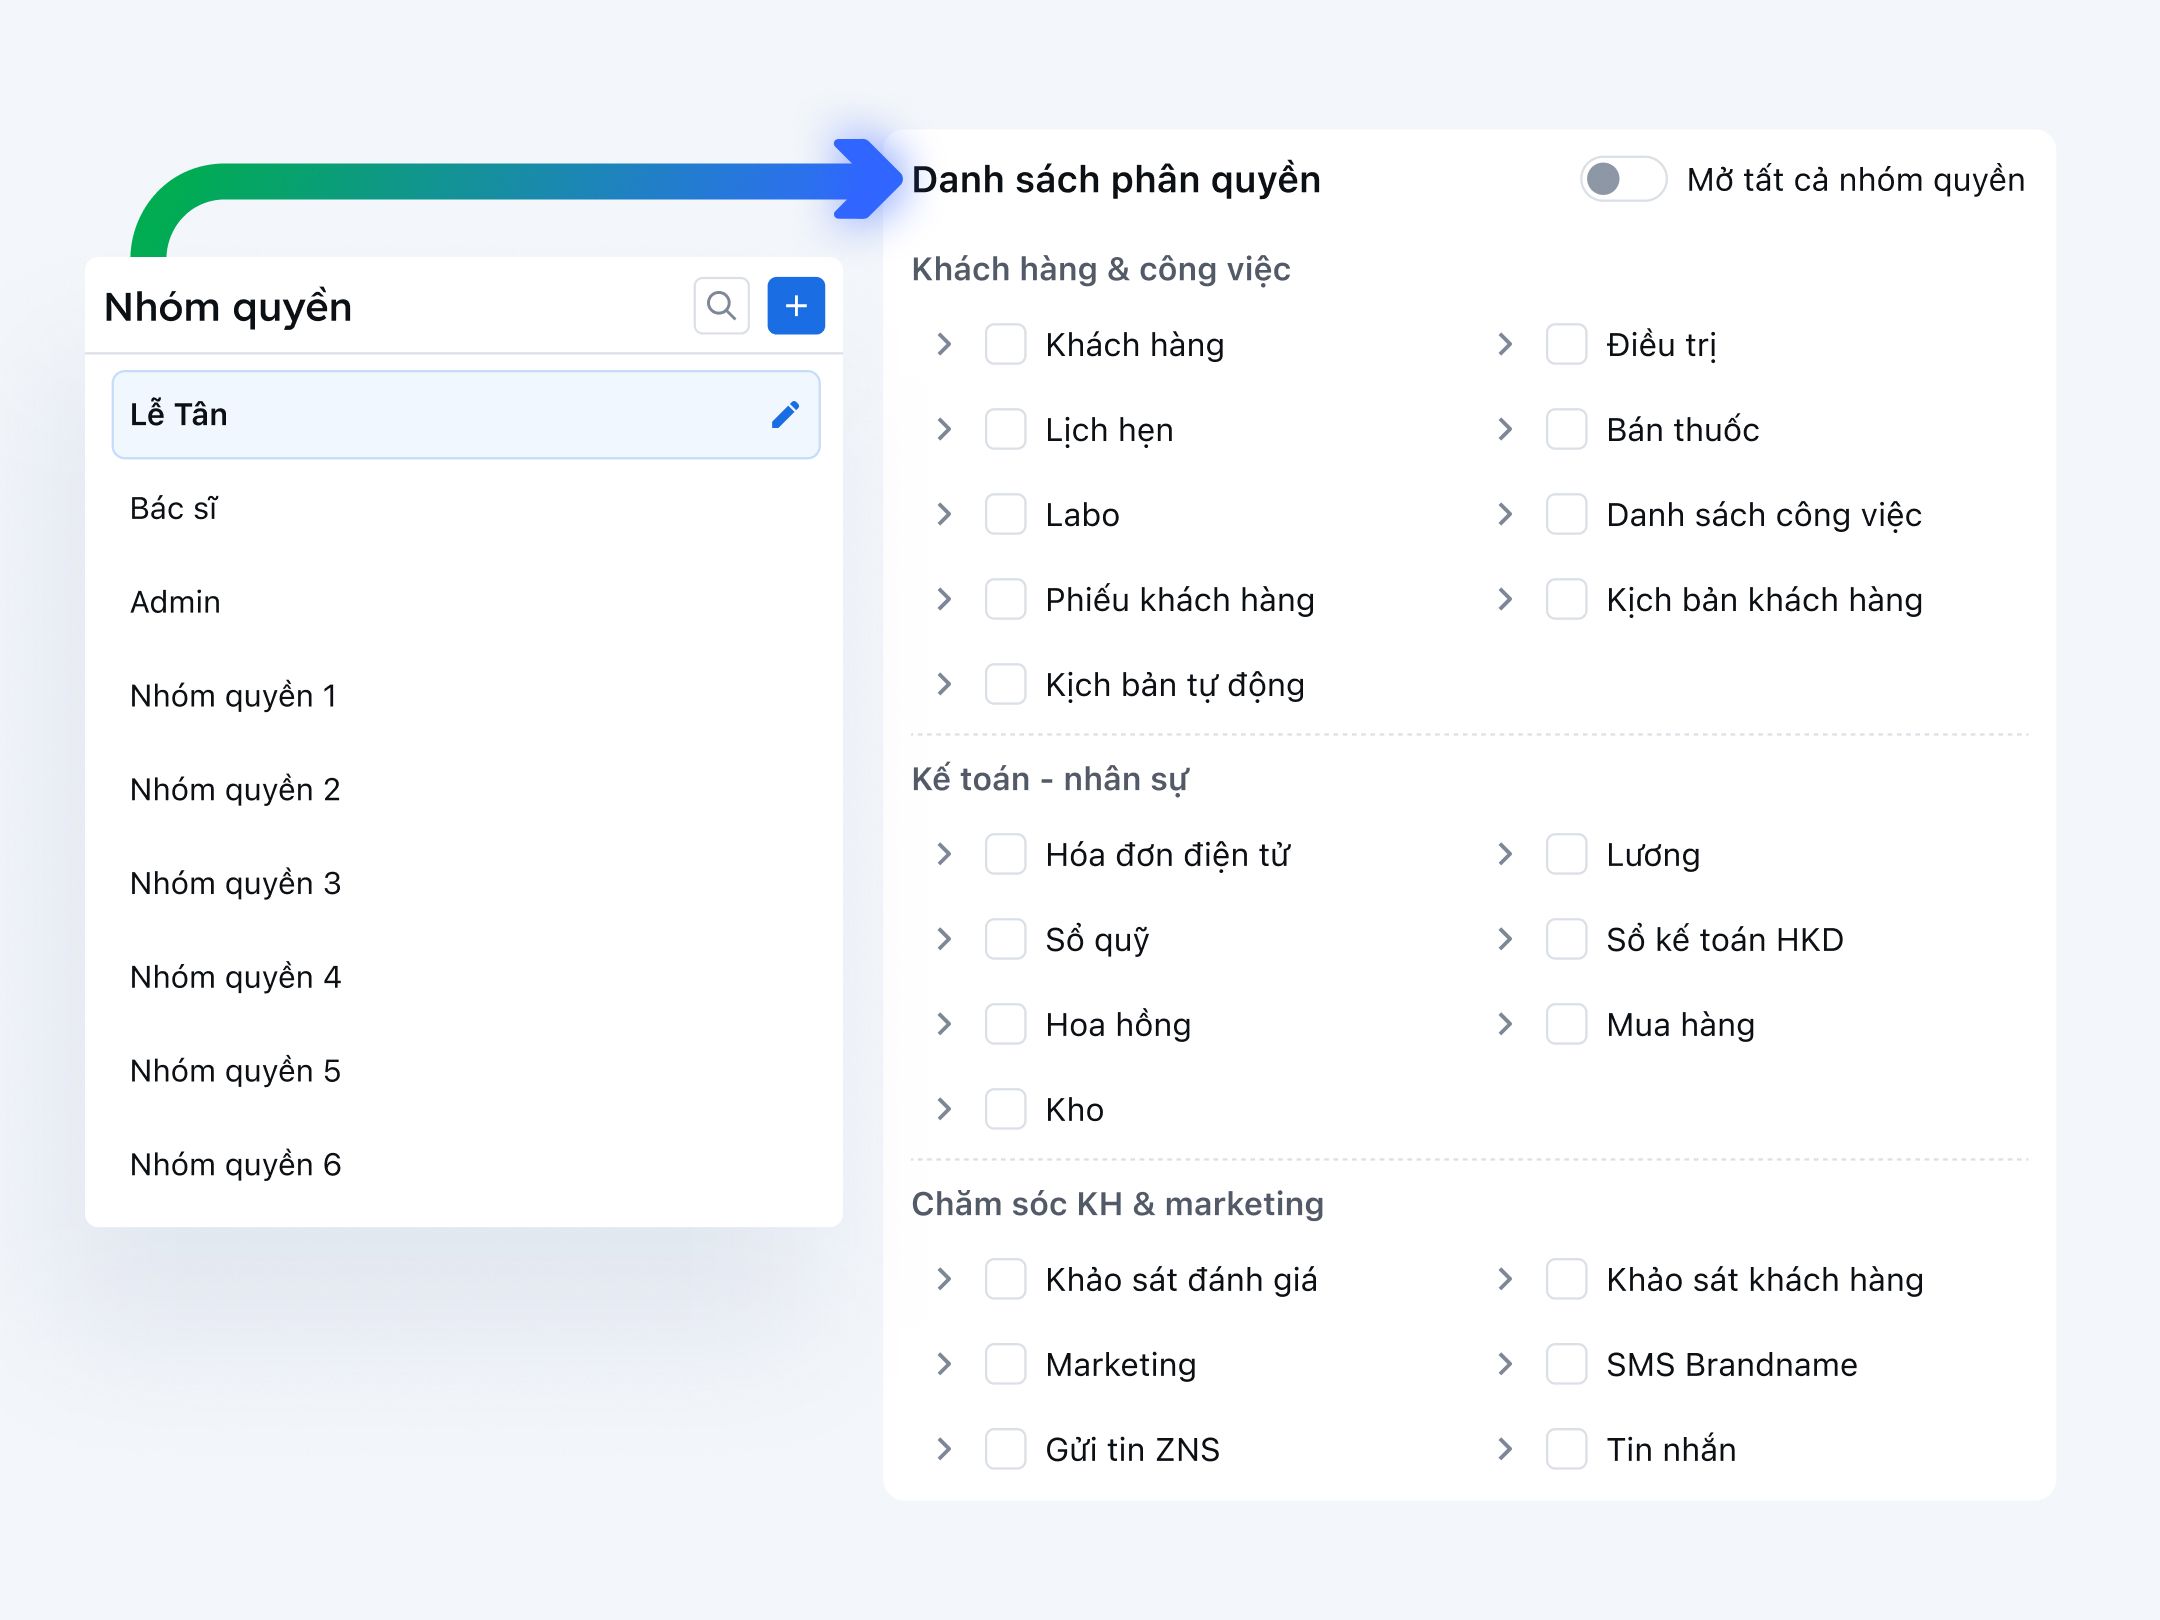2160x1620 pixels.
Task: Click the pencil edit icon on Lễ Tân
Action: click(x=786, y=415)
